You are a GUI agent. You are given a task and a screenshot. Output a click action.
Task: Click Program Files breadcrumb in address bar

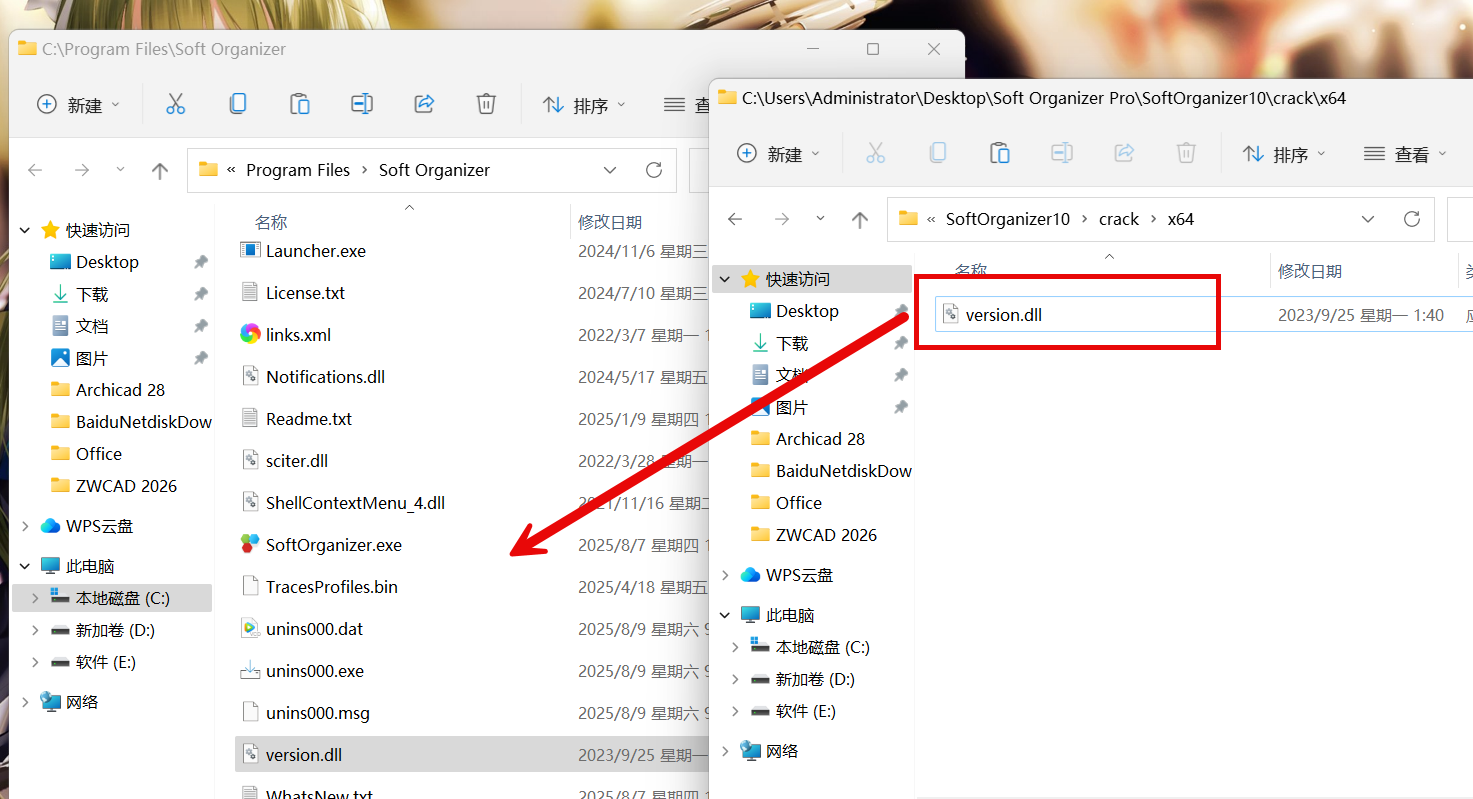coord(298,170)
